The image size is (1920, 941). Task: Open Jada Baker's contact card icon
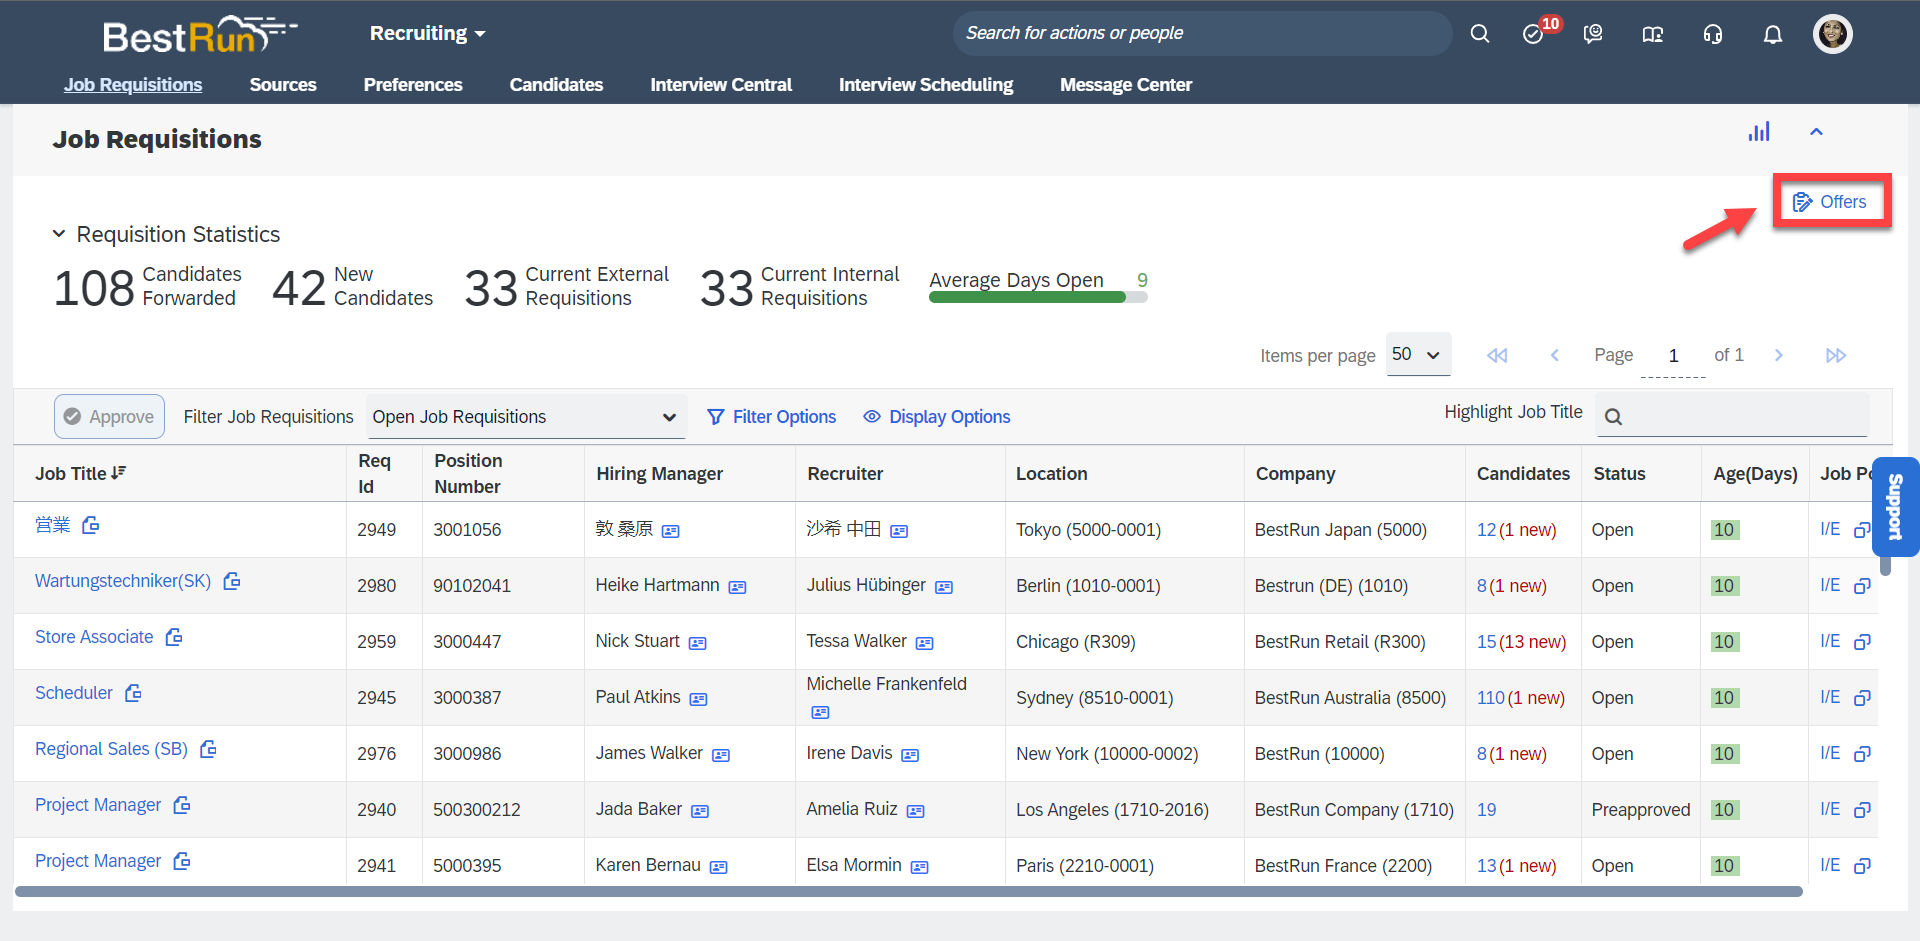pos(700,811)
